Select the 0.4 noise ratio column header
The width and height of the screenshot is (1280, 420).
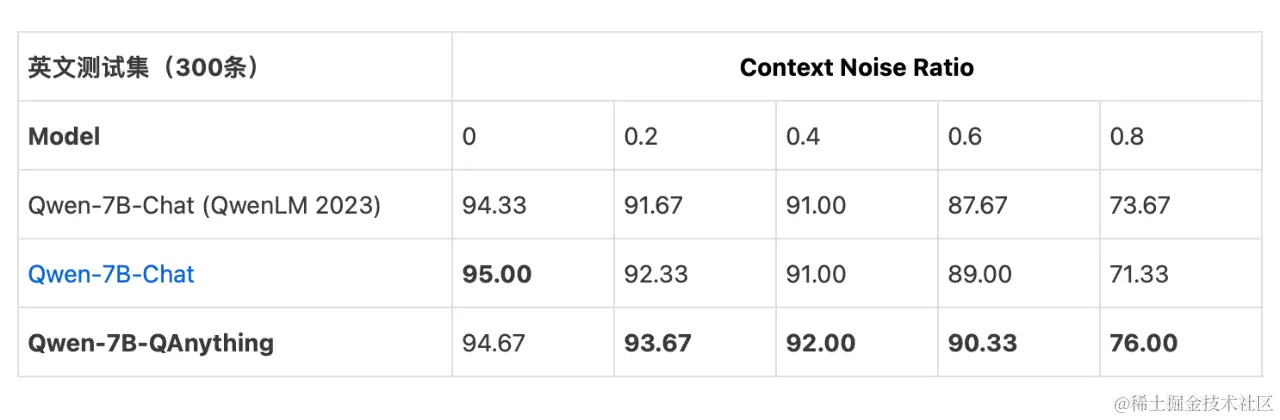click(803, 136)
